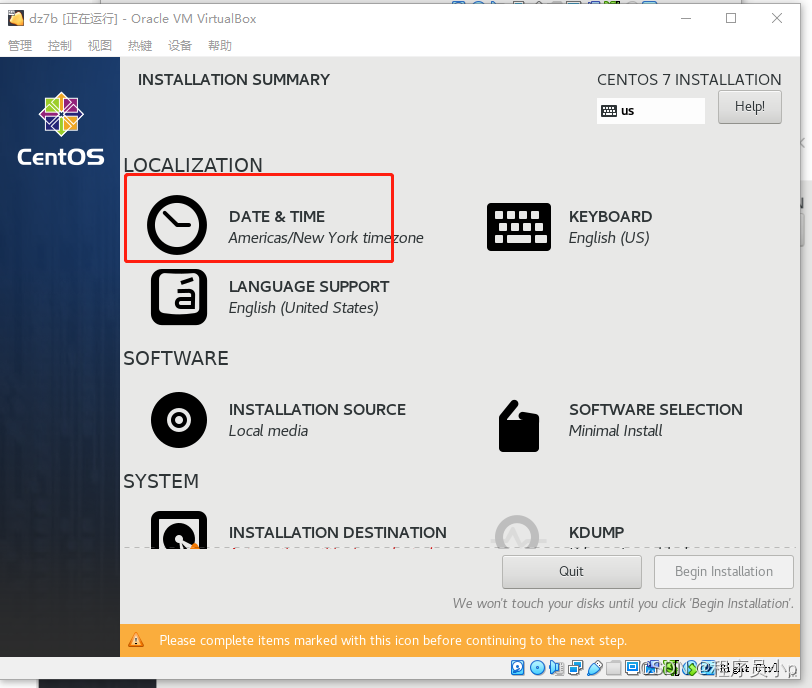The image size is (812, 688).
Task: Click the Begin Installation button
Action: pyautogui.click(x=723, y=572)
